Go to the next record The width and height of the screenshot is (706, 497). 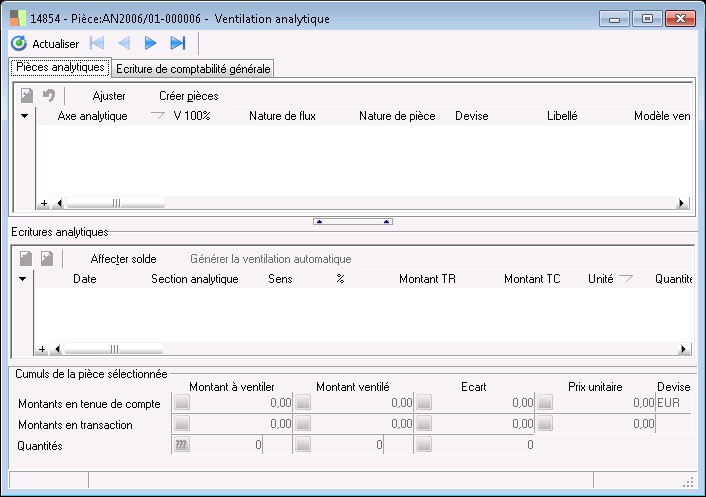point(151,43)
